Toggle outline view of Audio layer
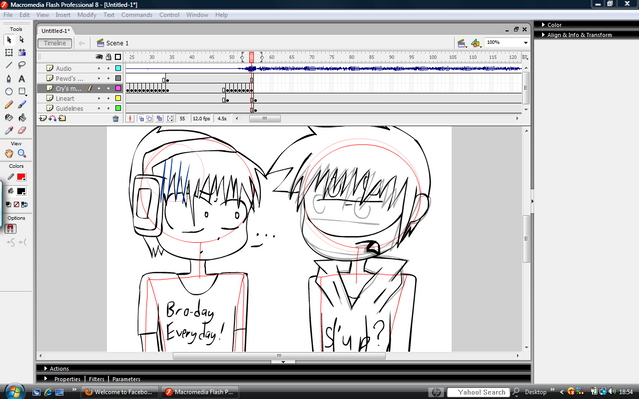Screen dimensions: 639x399 (x=118, y=68)
